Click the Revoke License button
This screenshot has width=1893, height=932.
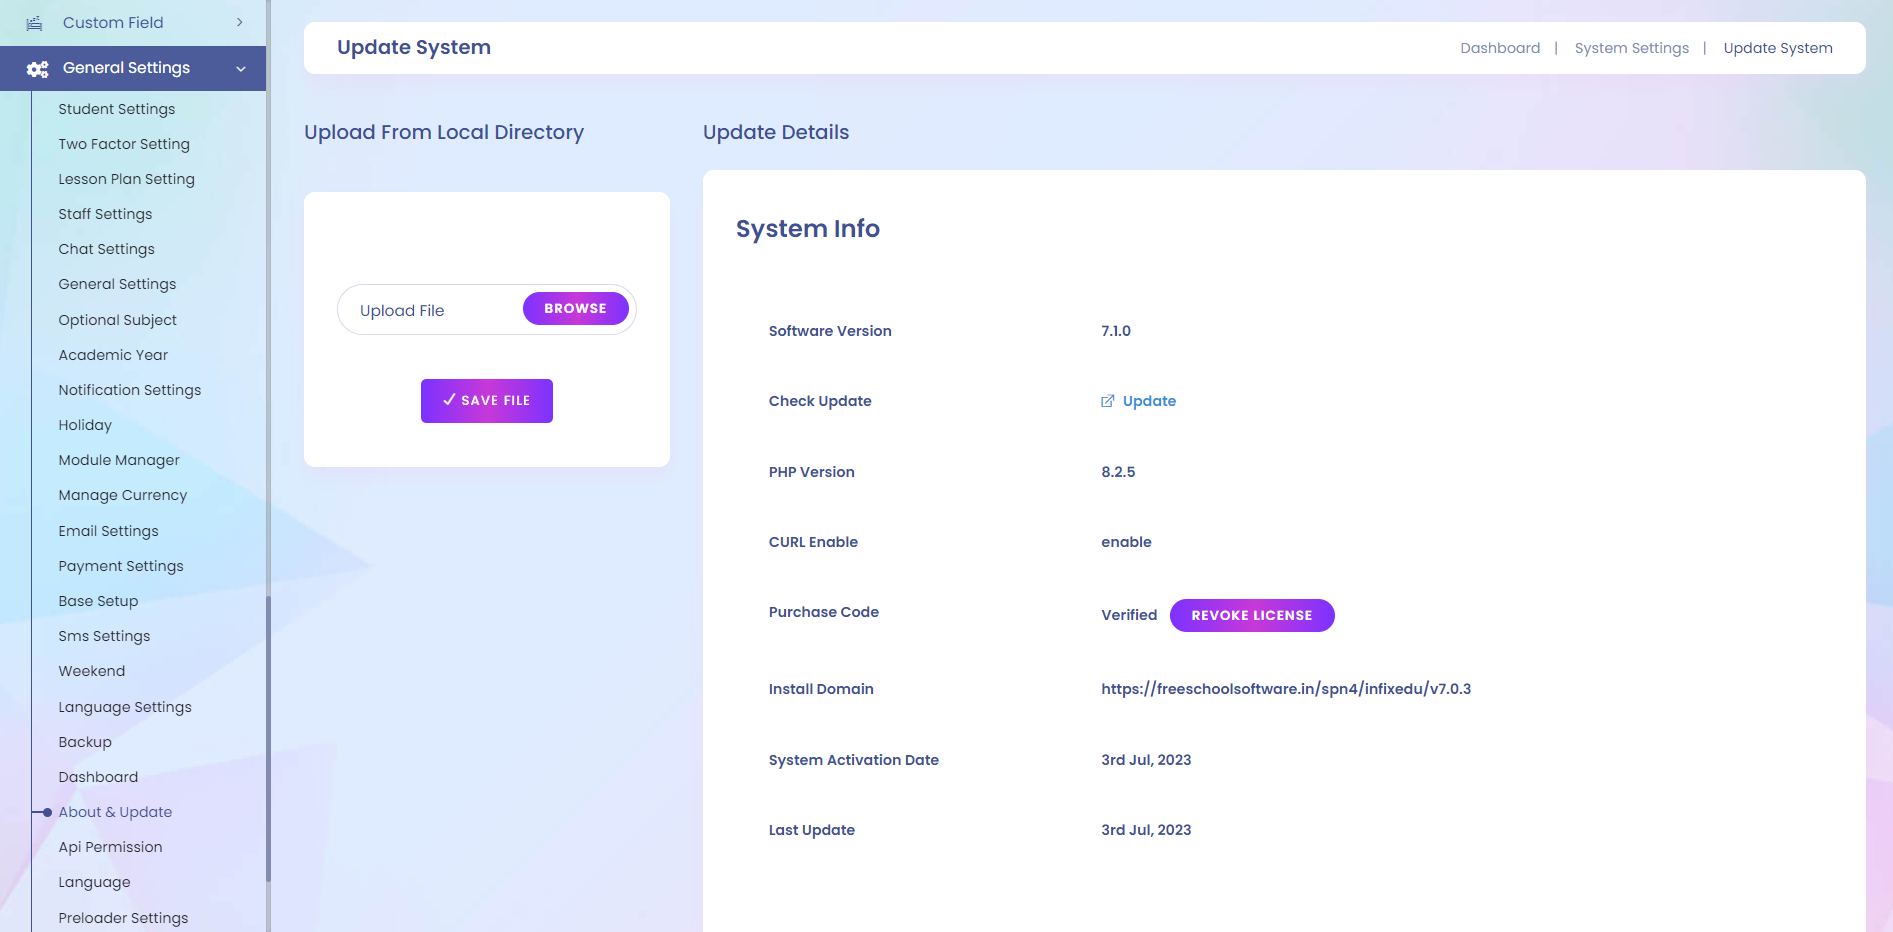tap(1251, 616)
